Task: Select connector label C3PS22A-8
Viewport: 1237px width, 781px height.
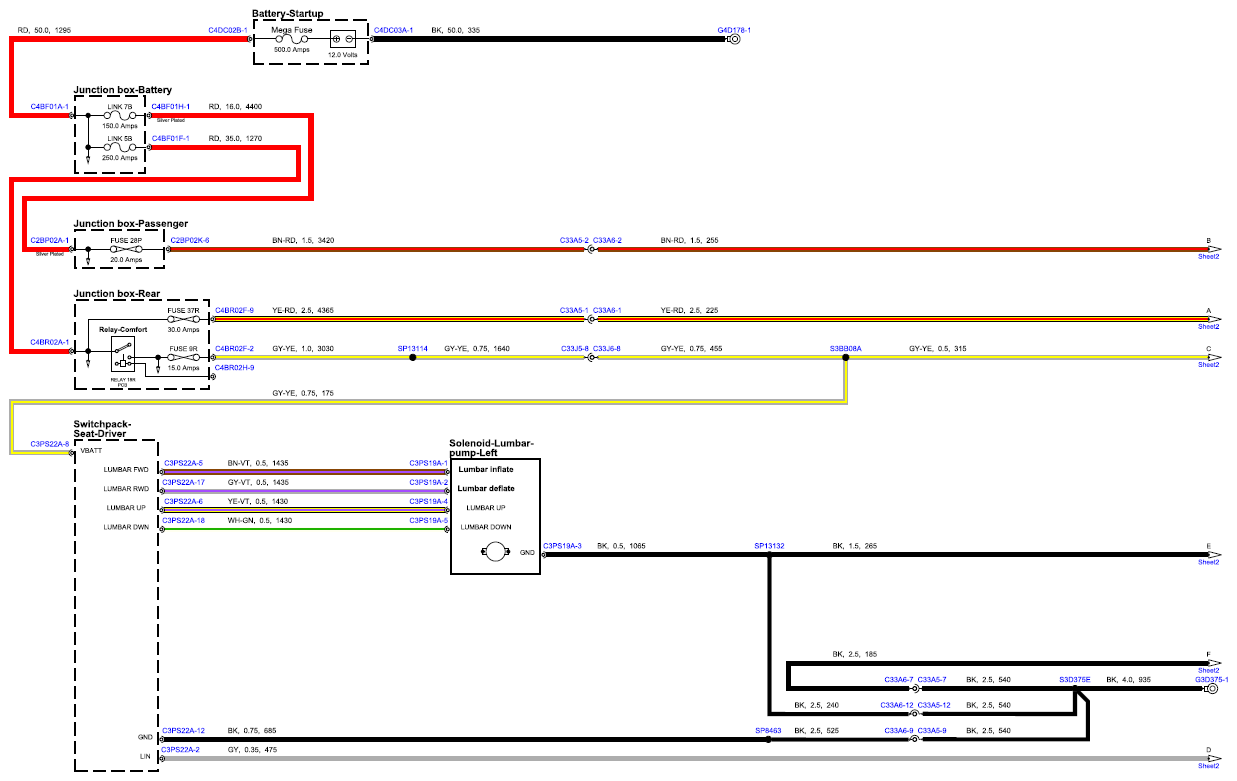Action: click(50, 443)
